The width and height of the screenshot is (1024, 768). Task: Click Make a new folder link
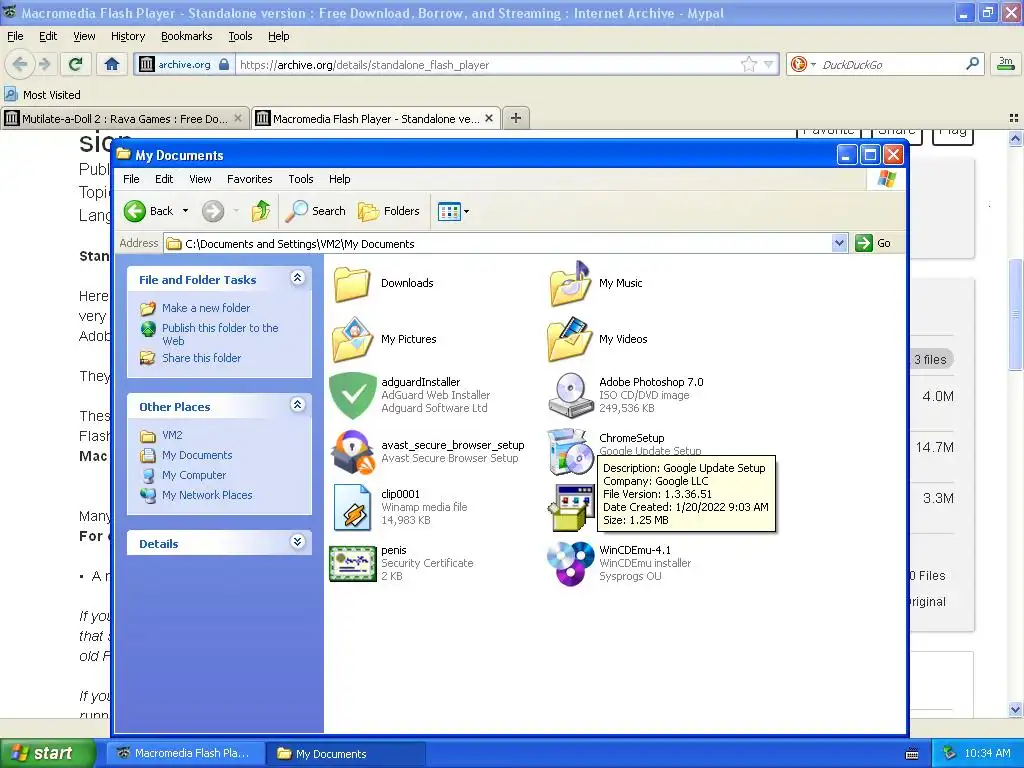click(206, 308)
